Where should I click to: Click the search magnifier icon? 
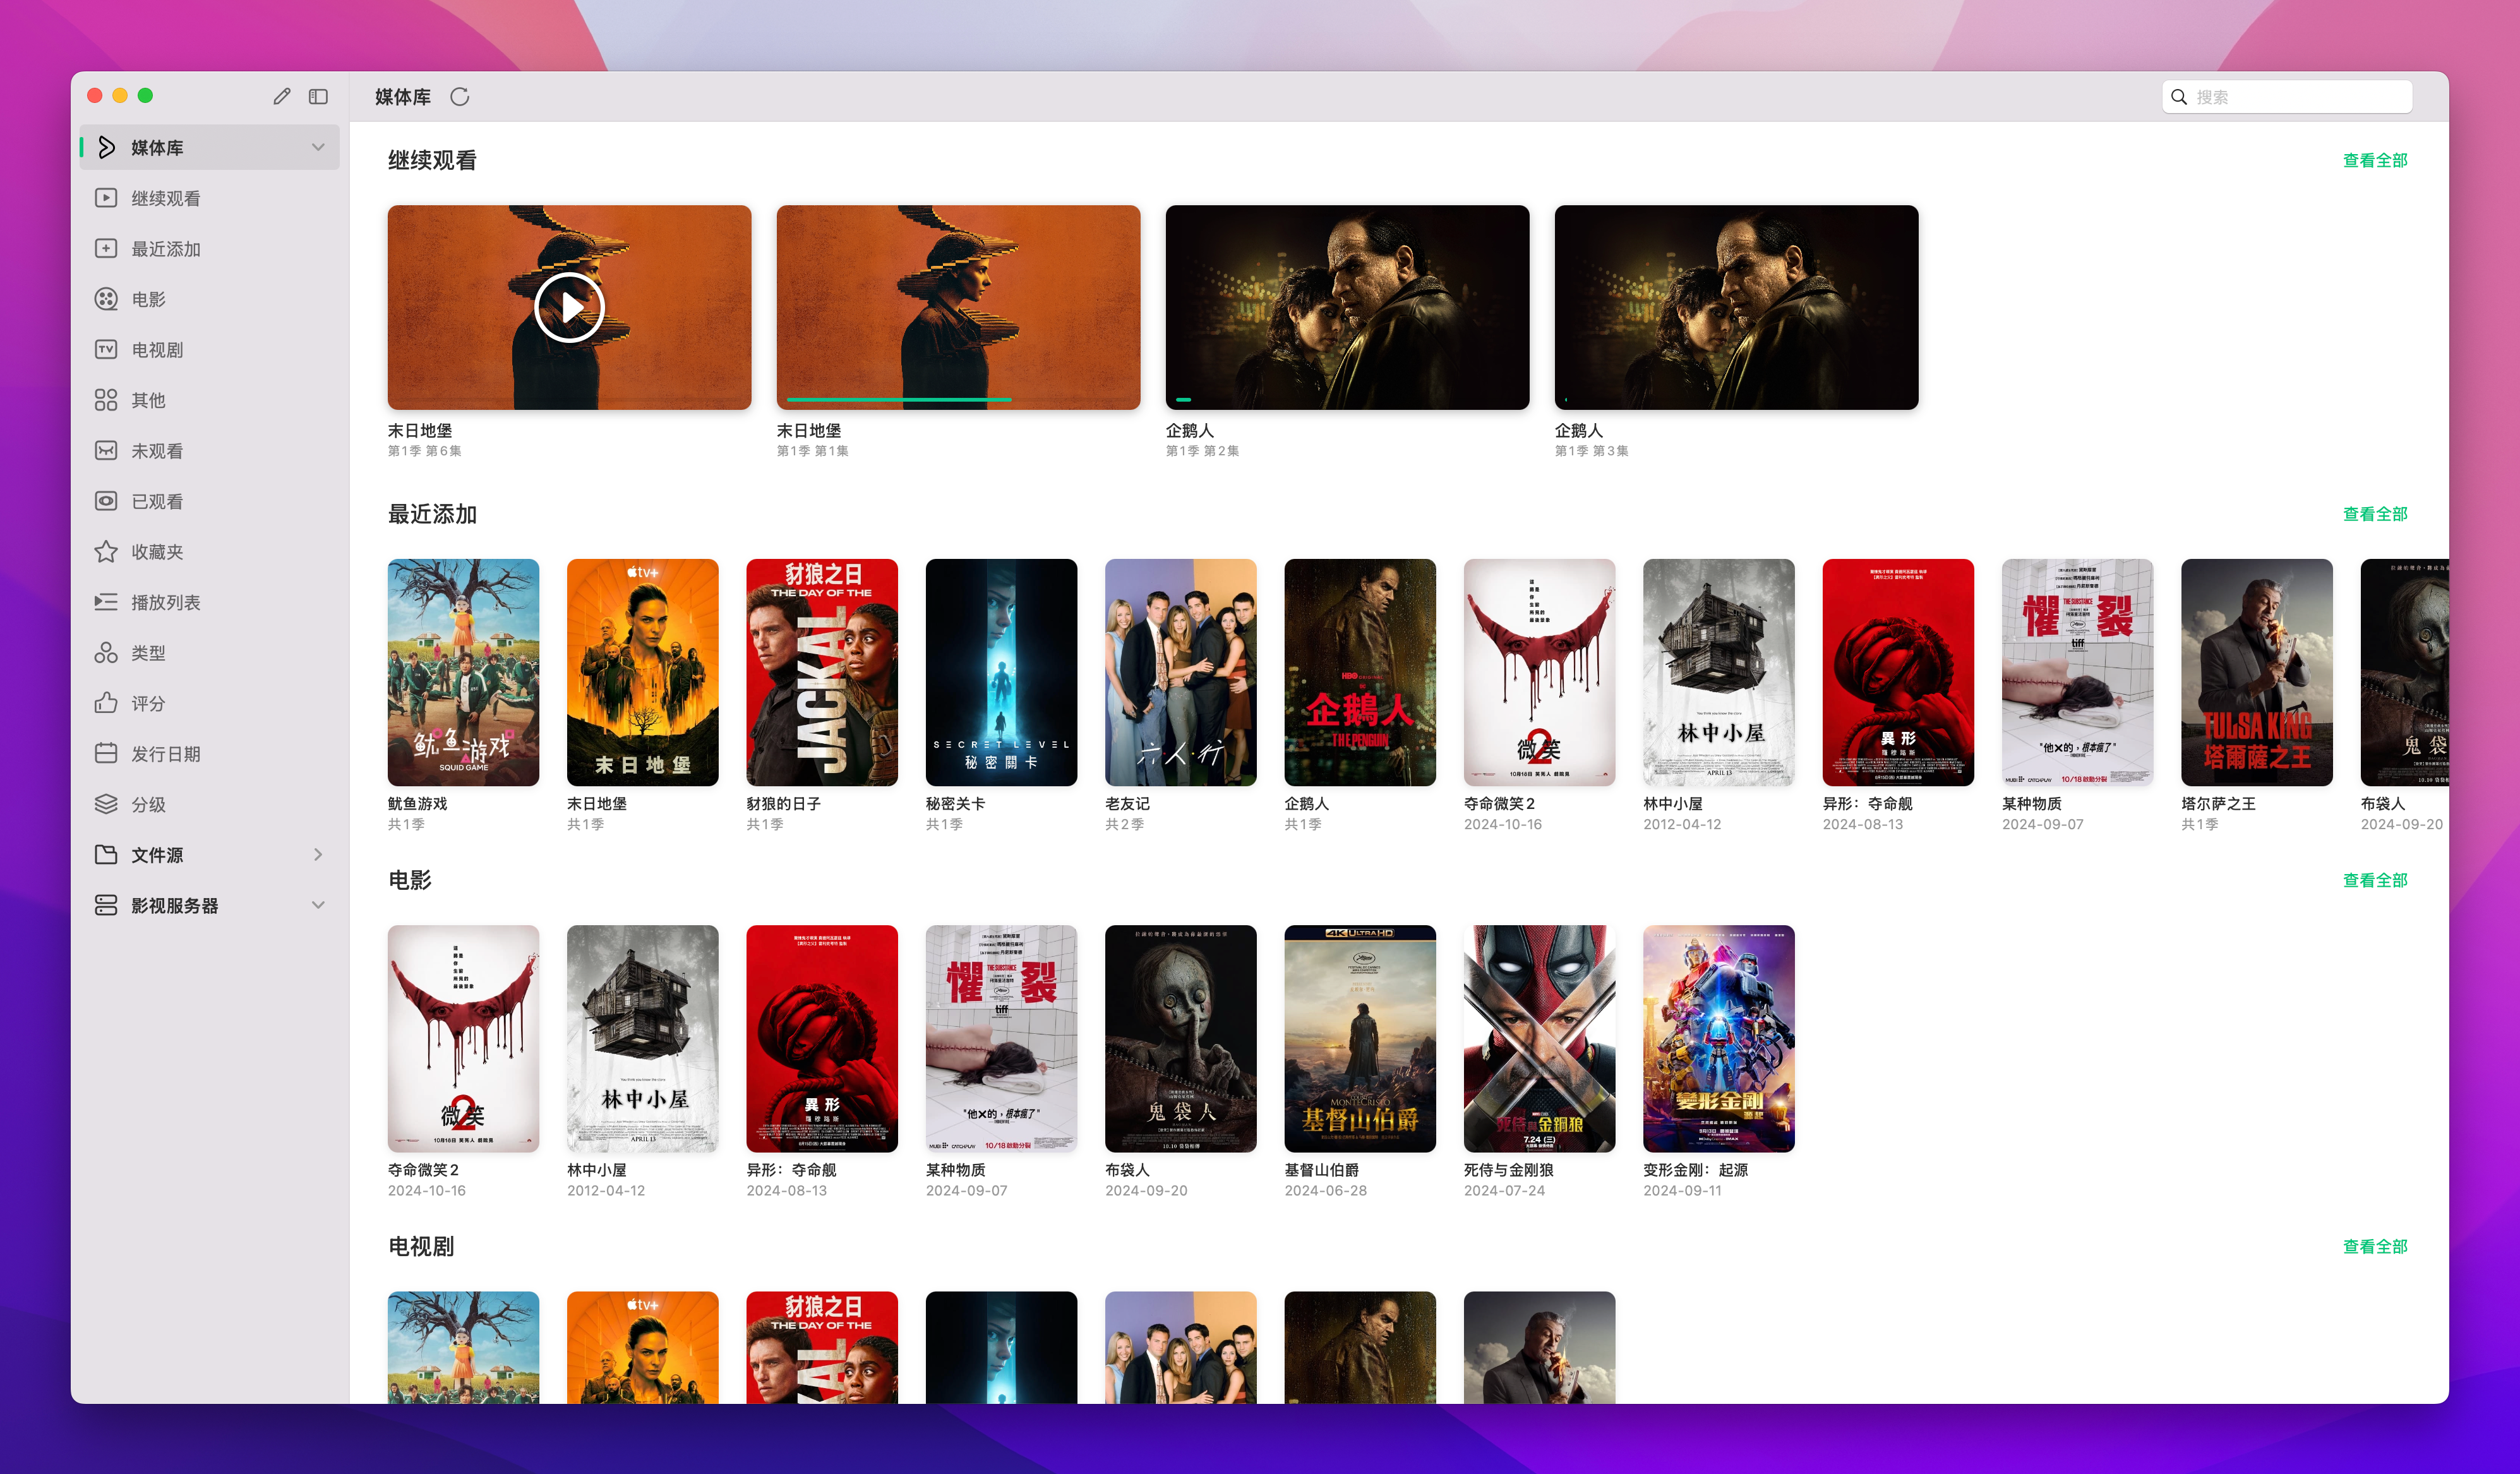click(x=2179, y=97)
